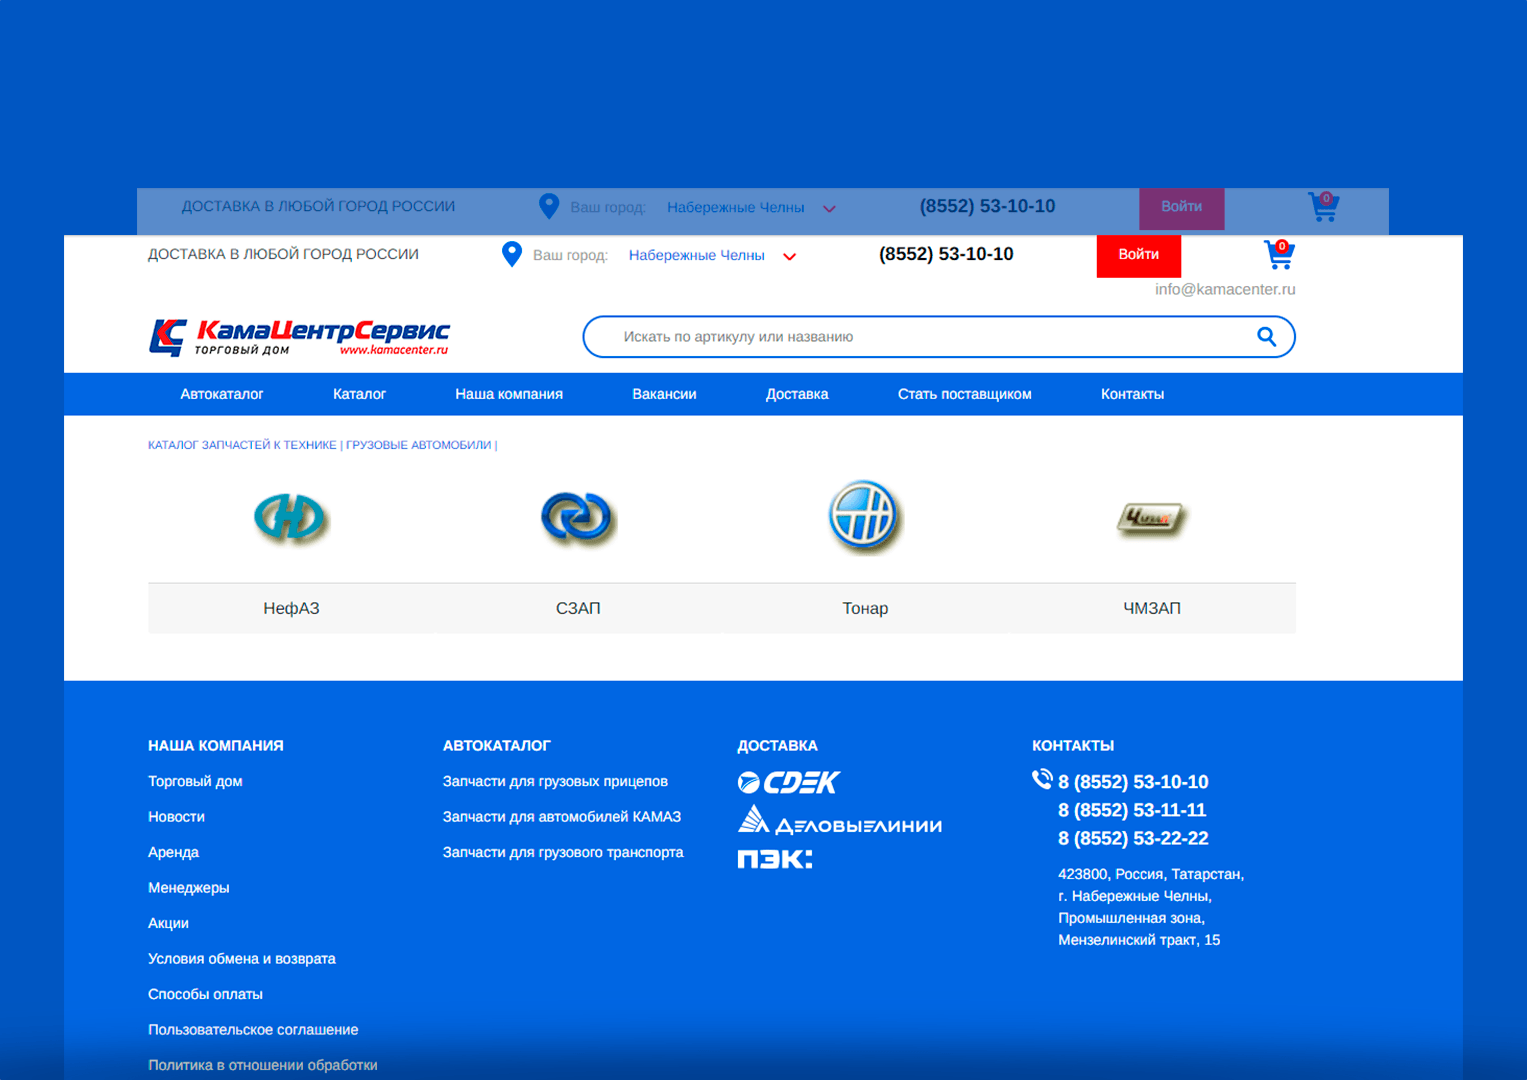The height and width of the screenshot is (1080, 1527).
Task: Open the Доставка menu item in the navigation bar
Action: point(797,394)
